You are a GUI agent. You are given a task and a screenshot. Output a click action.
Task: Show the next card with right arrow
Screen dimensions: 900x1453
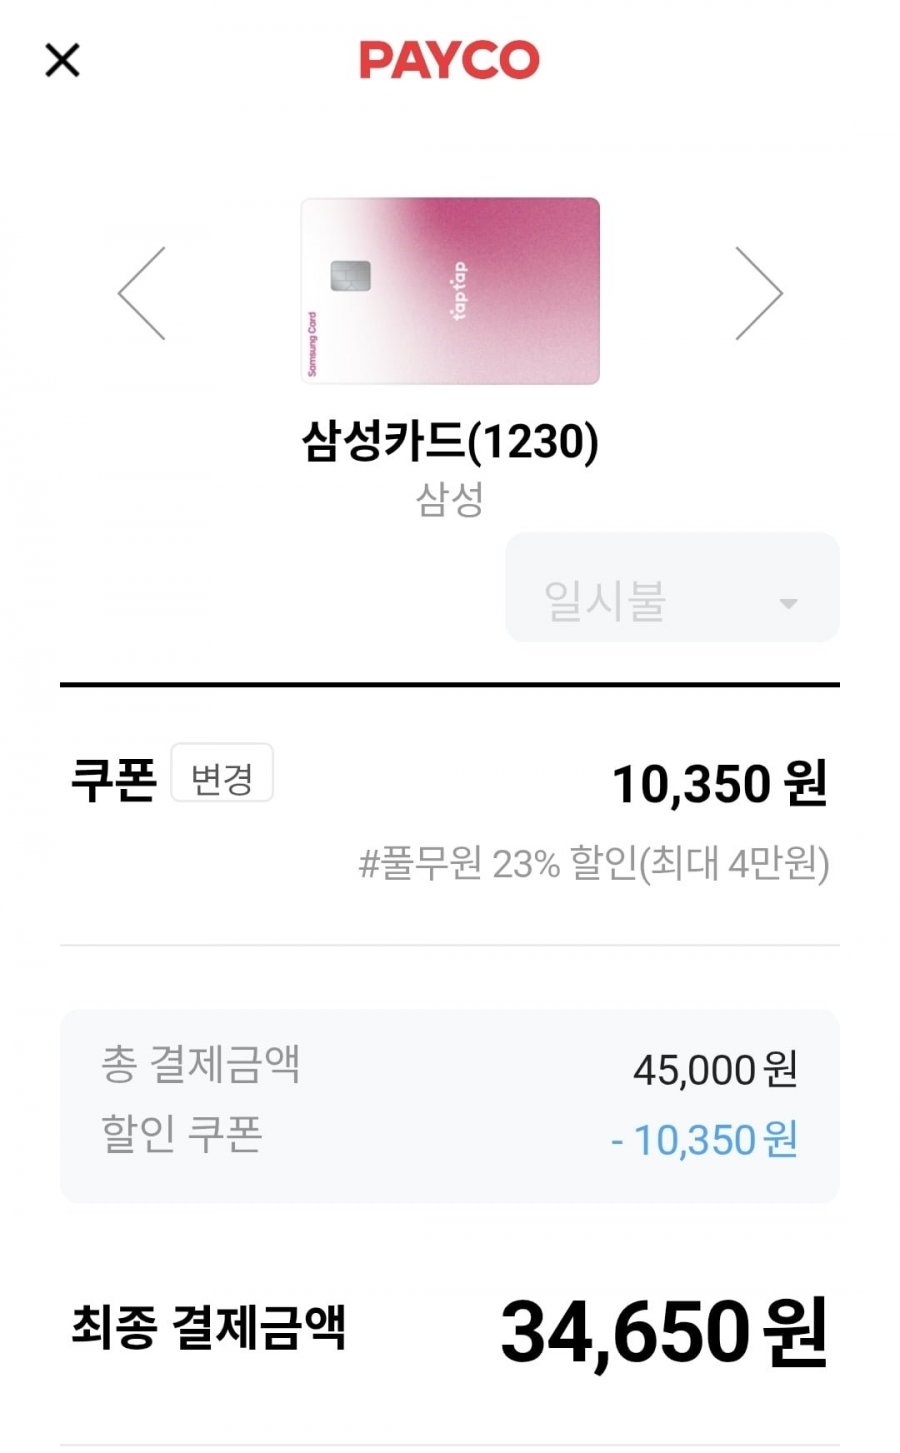click(x=758, y=294)
